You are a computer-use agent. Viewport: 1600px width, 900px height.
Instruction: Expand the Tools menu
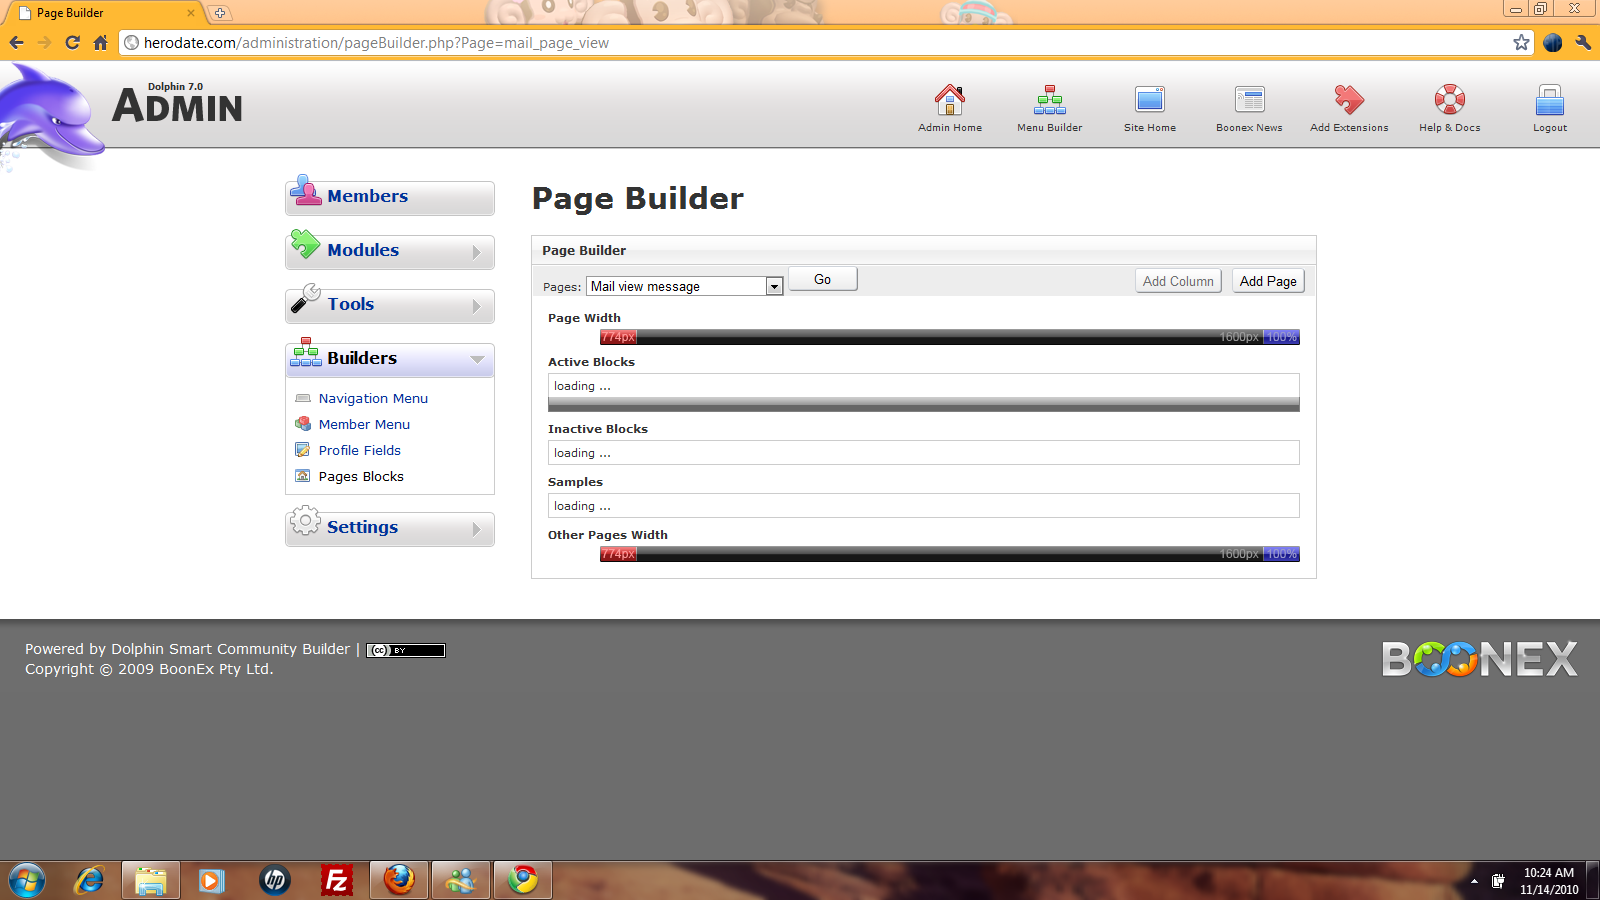click(x=390, y=305)
